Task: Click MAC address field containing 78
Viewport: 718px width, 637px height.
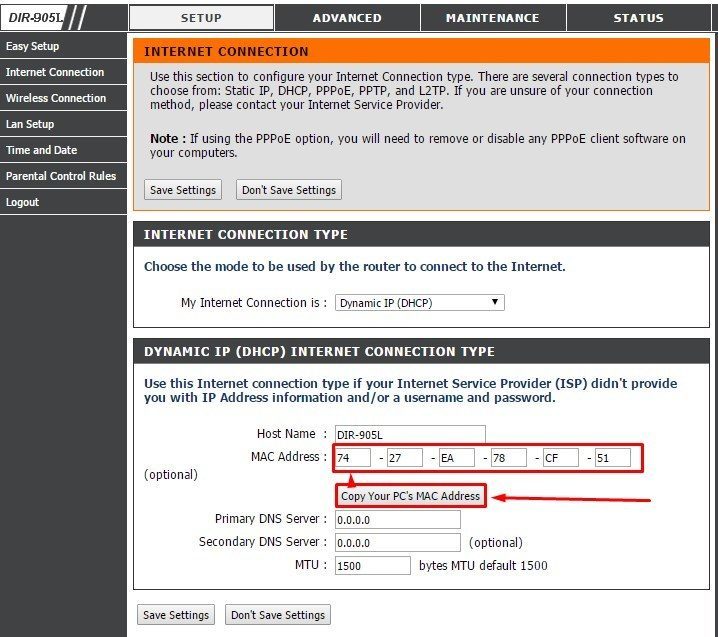Action: pos(509,457)
